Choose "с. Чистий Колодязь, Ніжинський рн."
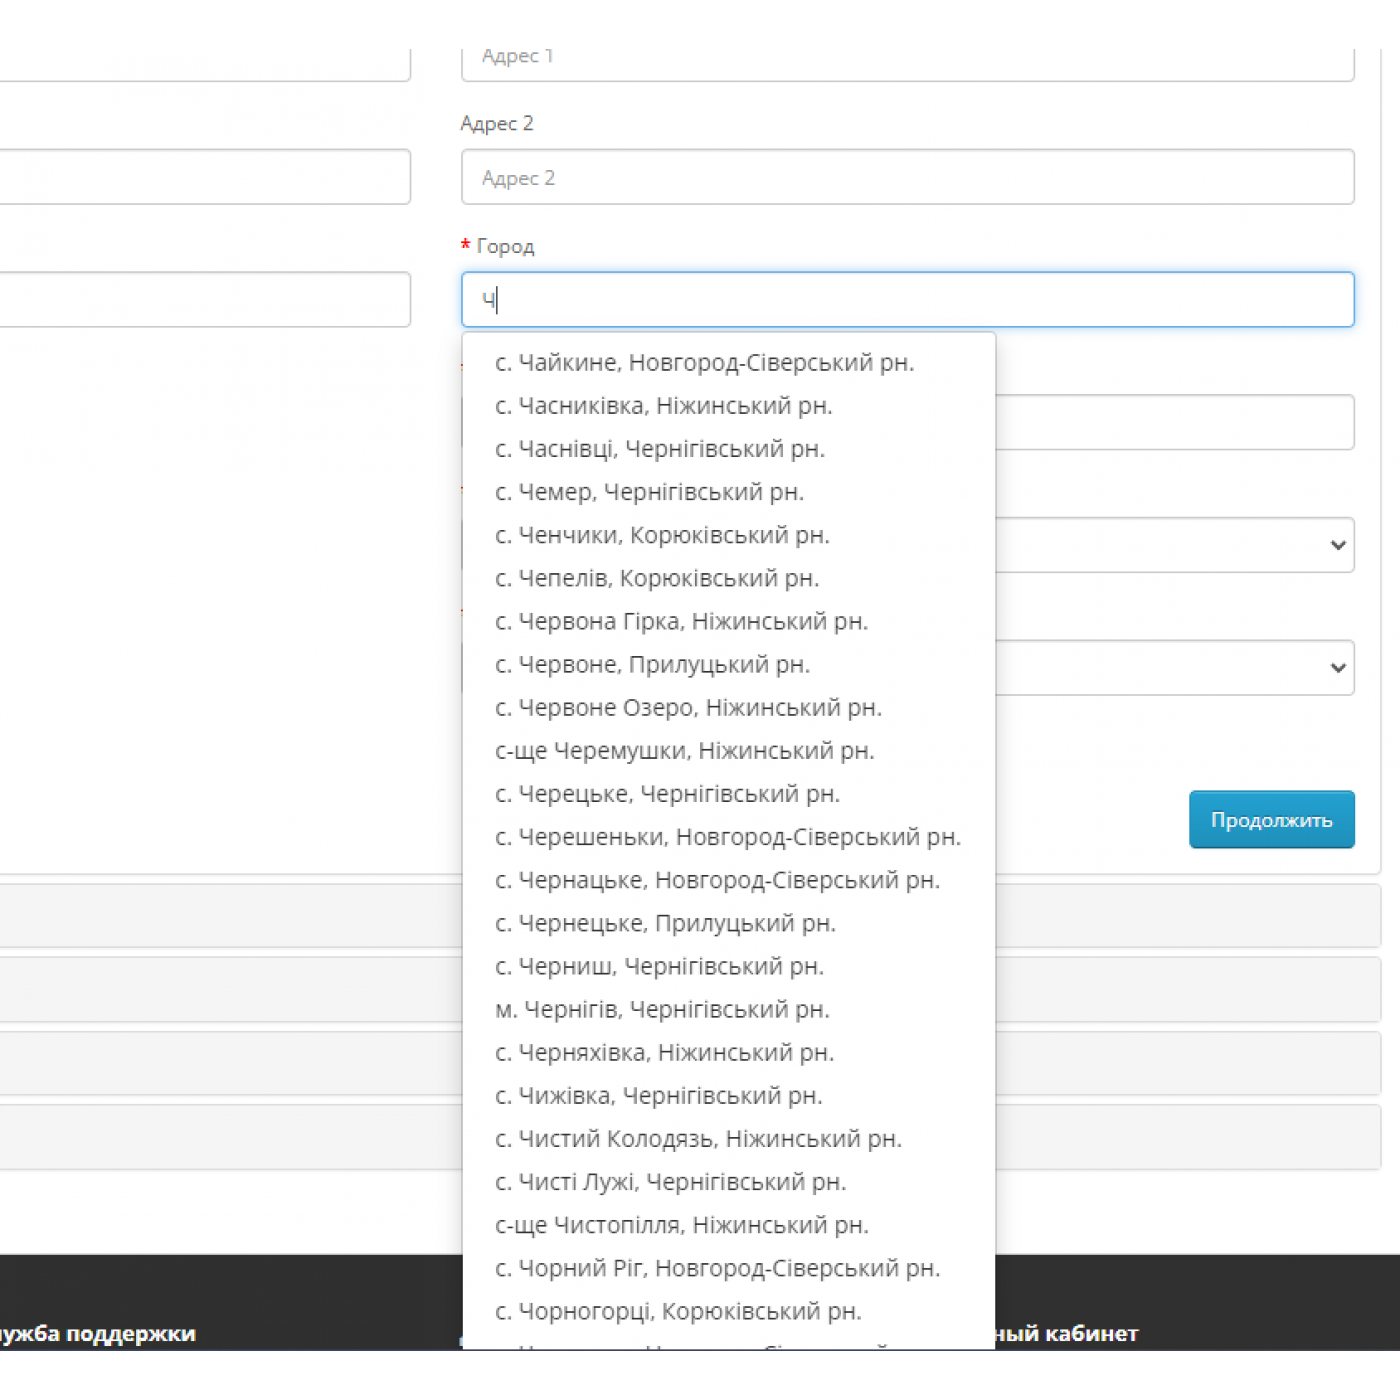 [698, 1138]
